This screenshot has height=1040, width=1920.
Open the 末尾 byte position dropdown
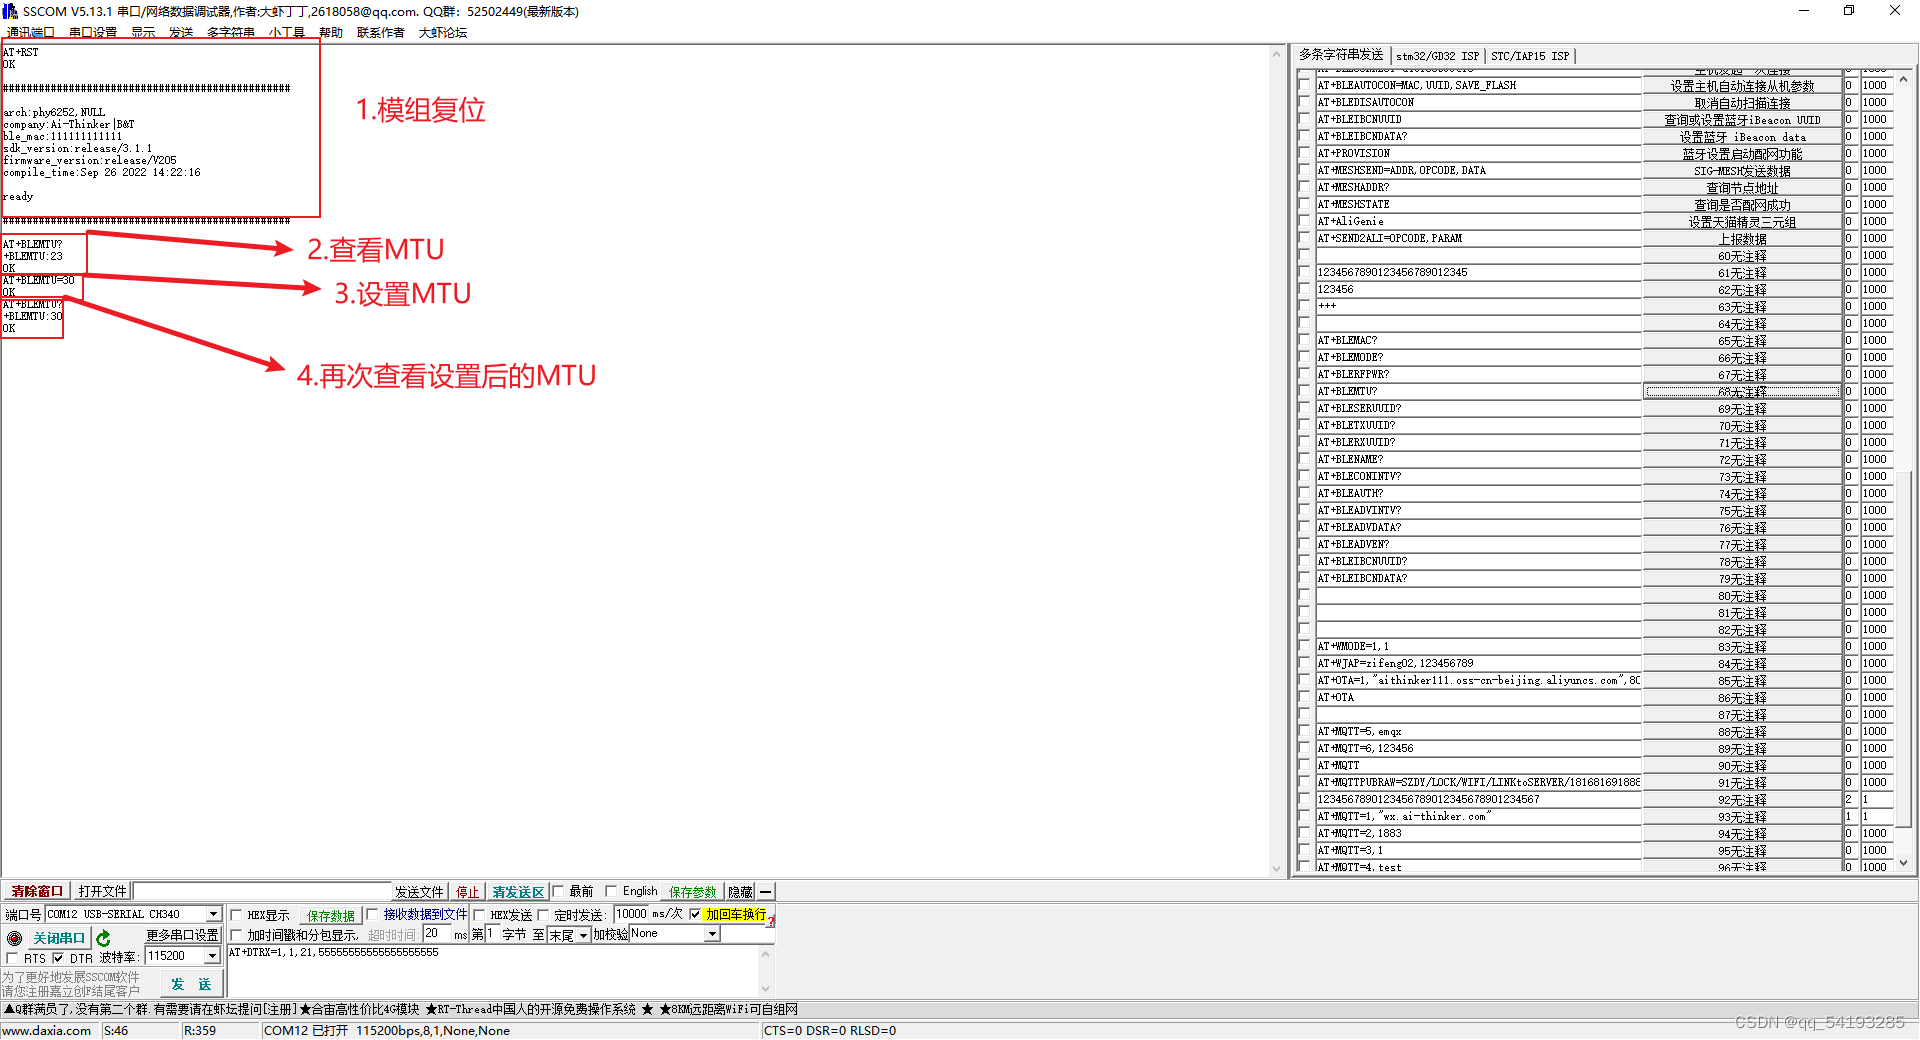coord(583,935)
